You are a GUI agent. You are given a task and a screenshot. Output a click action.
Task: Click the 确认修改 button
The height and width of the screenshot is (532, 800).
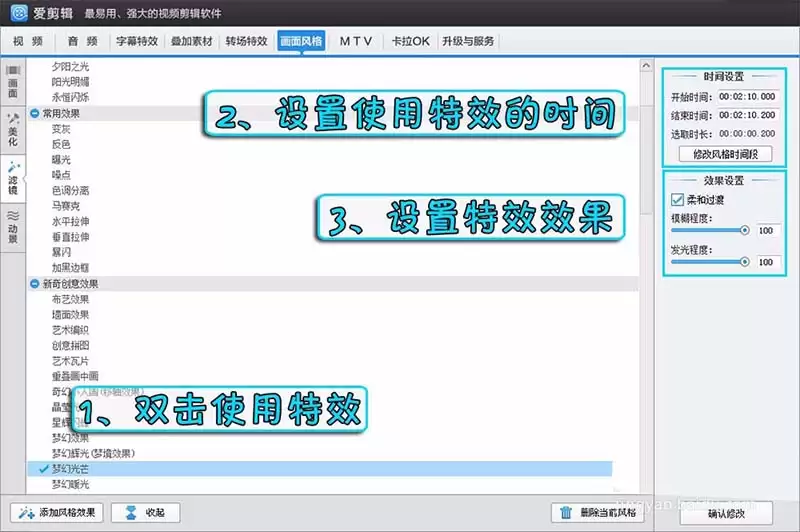coord(726,514)
